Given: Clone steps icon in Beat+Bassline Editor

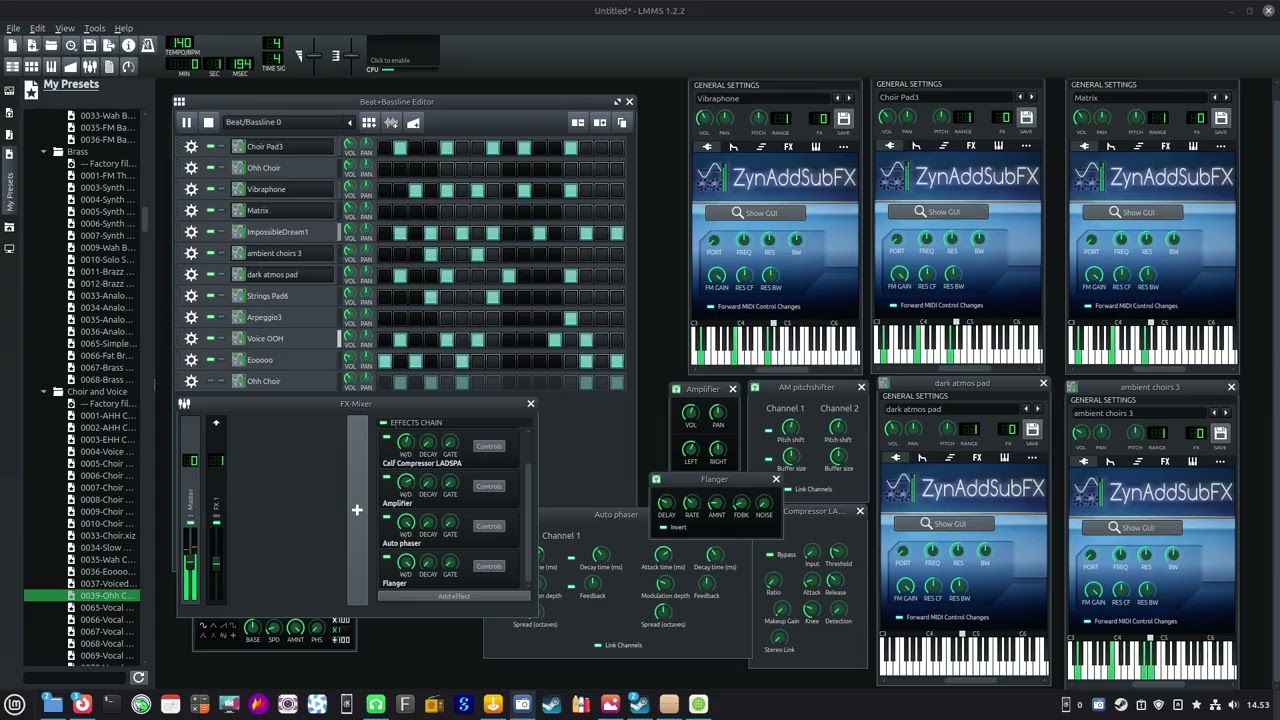Looking at the screenshot, I should tap(622, 122).
